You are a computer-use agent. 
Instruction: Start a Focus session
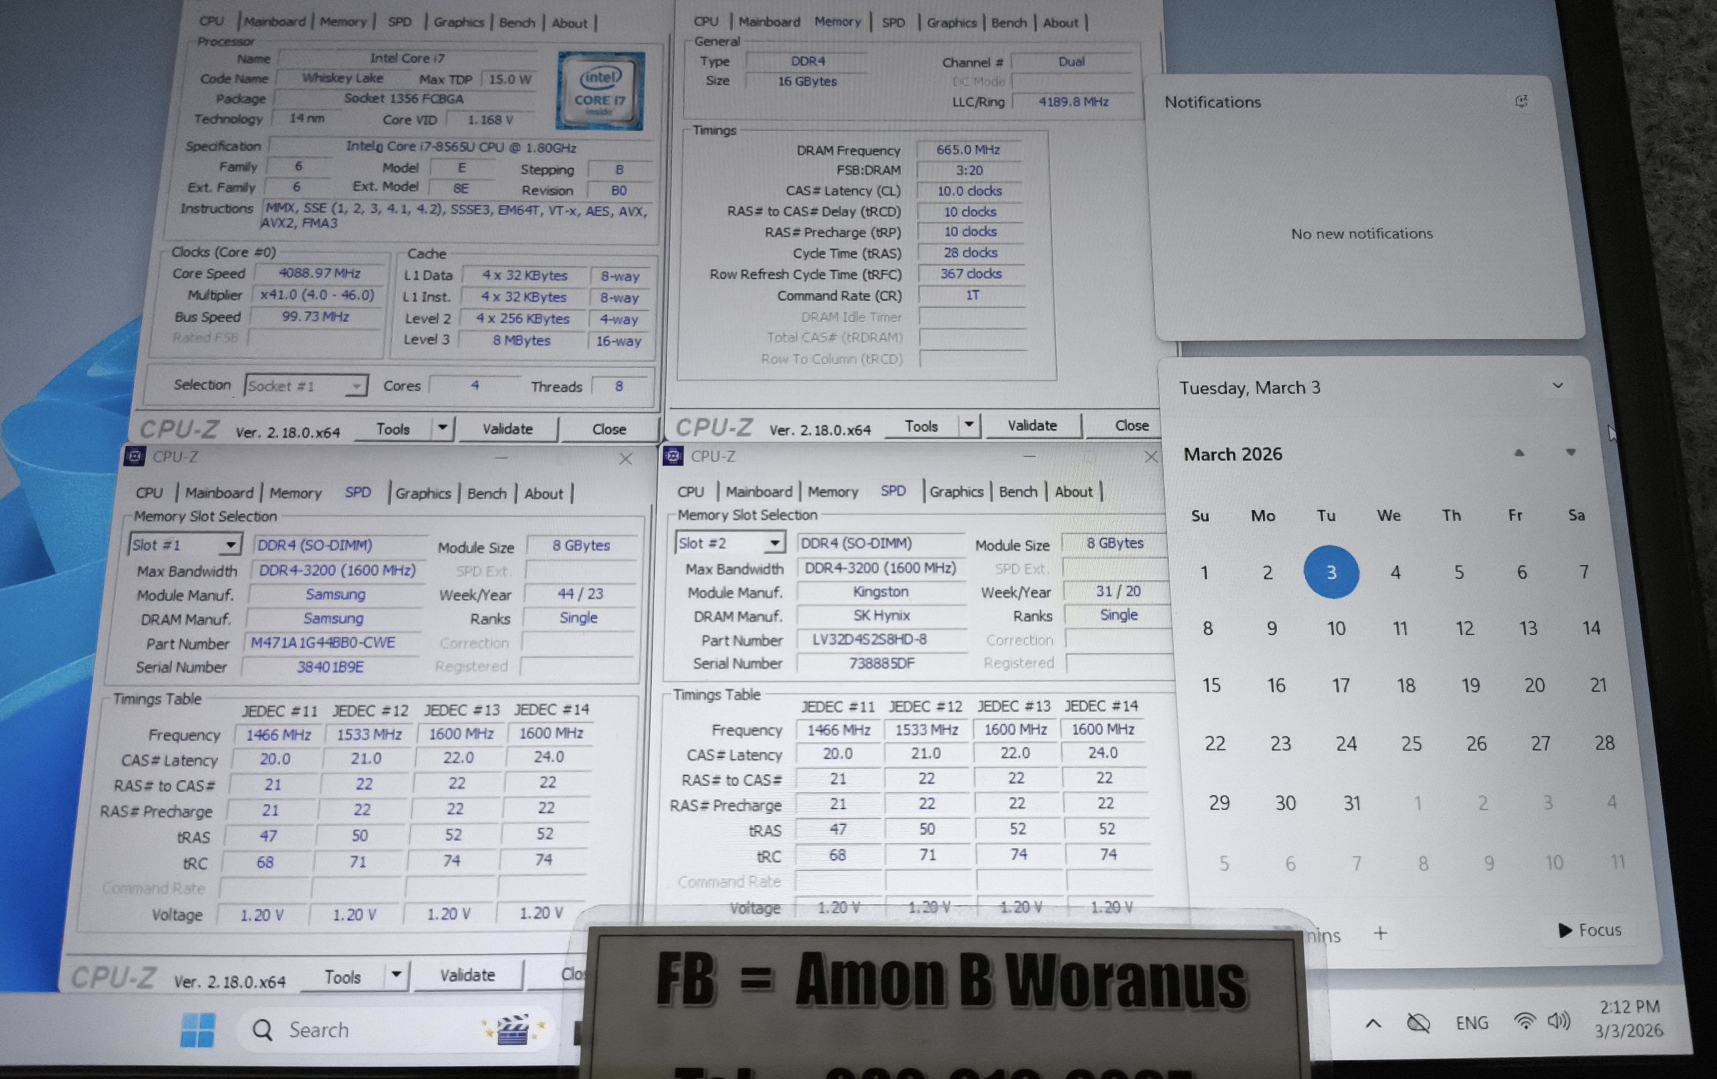coord(1589,930)
